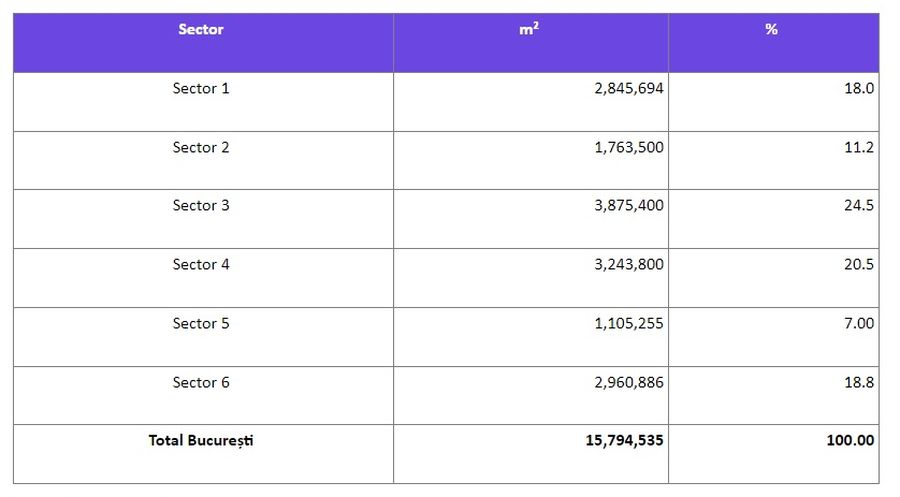Click the 3,875,400 area value
The image size is (900, 497).
(x=628, y=205)
